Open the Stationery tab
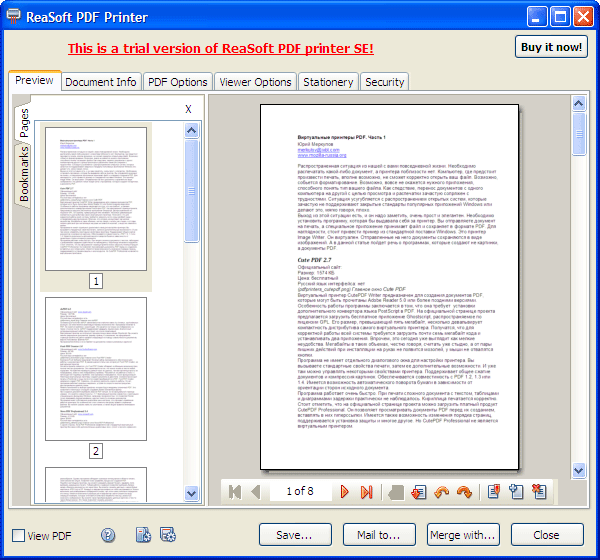The height and width of the screenshot is (560, 600). (328, 82)
